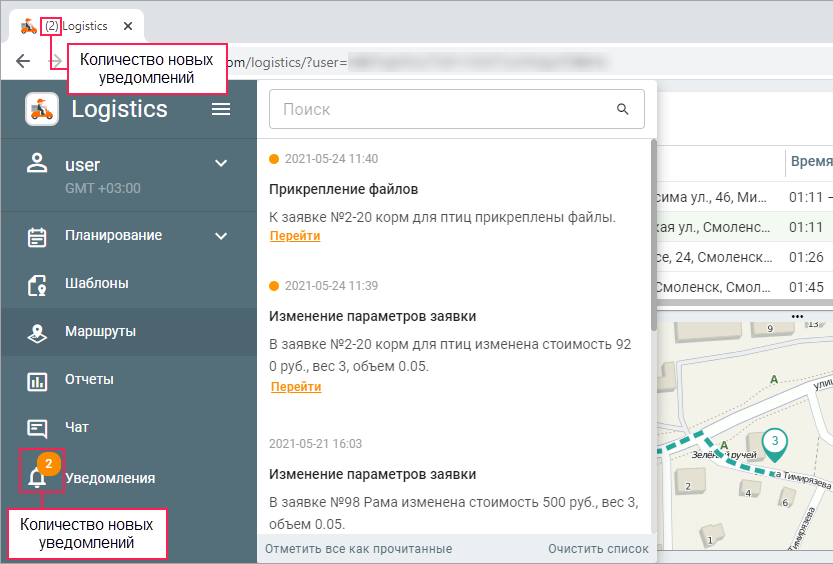Click Перейти under Прикрепление файлов notification
Image resolution: width=833 pixels, height=564 pixels.
(x=295, y=236)
